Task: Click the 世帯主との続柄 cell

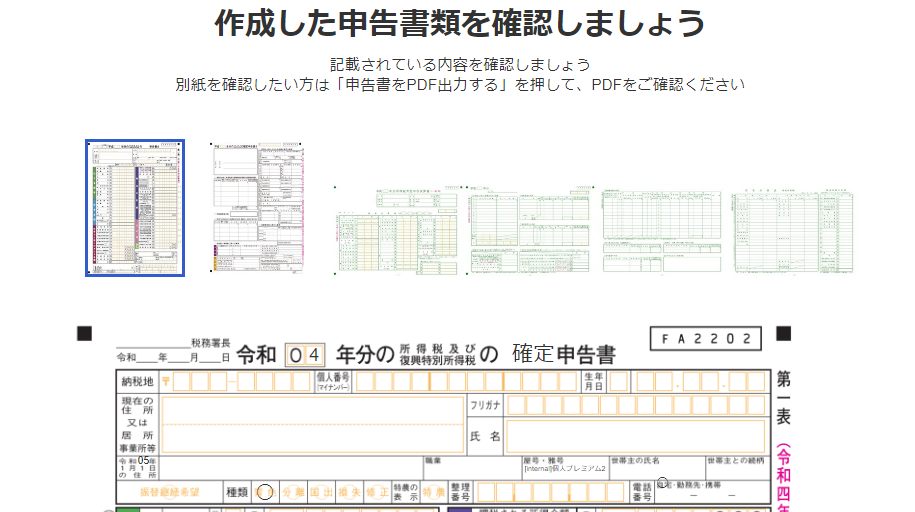Action: tap(738, 468)
